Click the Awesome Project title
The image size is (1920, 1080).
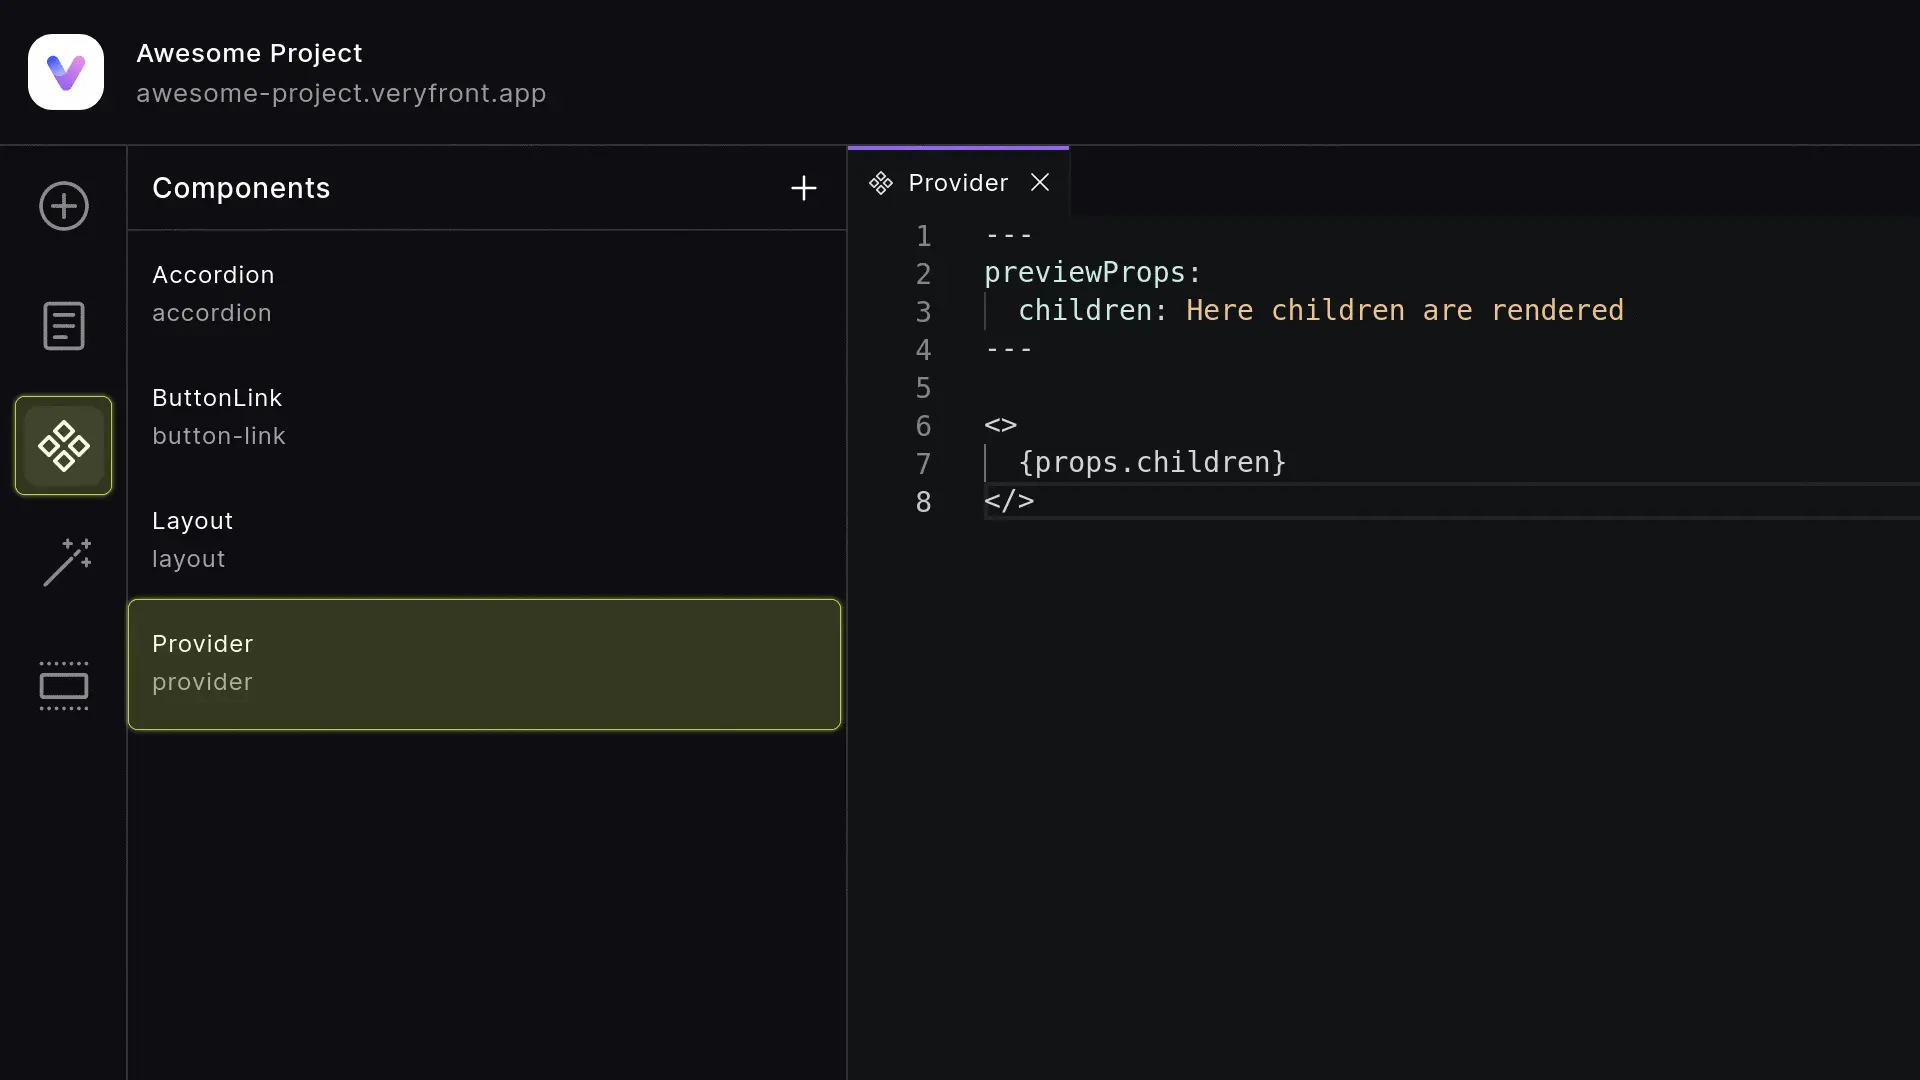(249, 52)
